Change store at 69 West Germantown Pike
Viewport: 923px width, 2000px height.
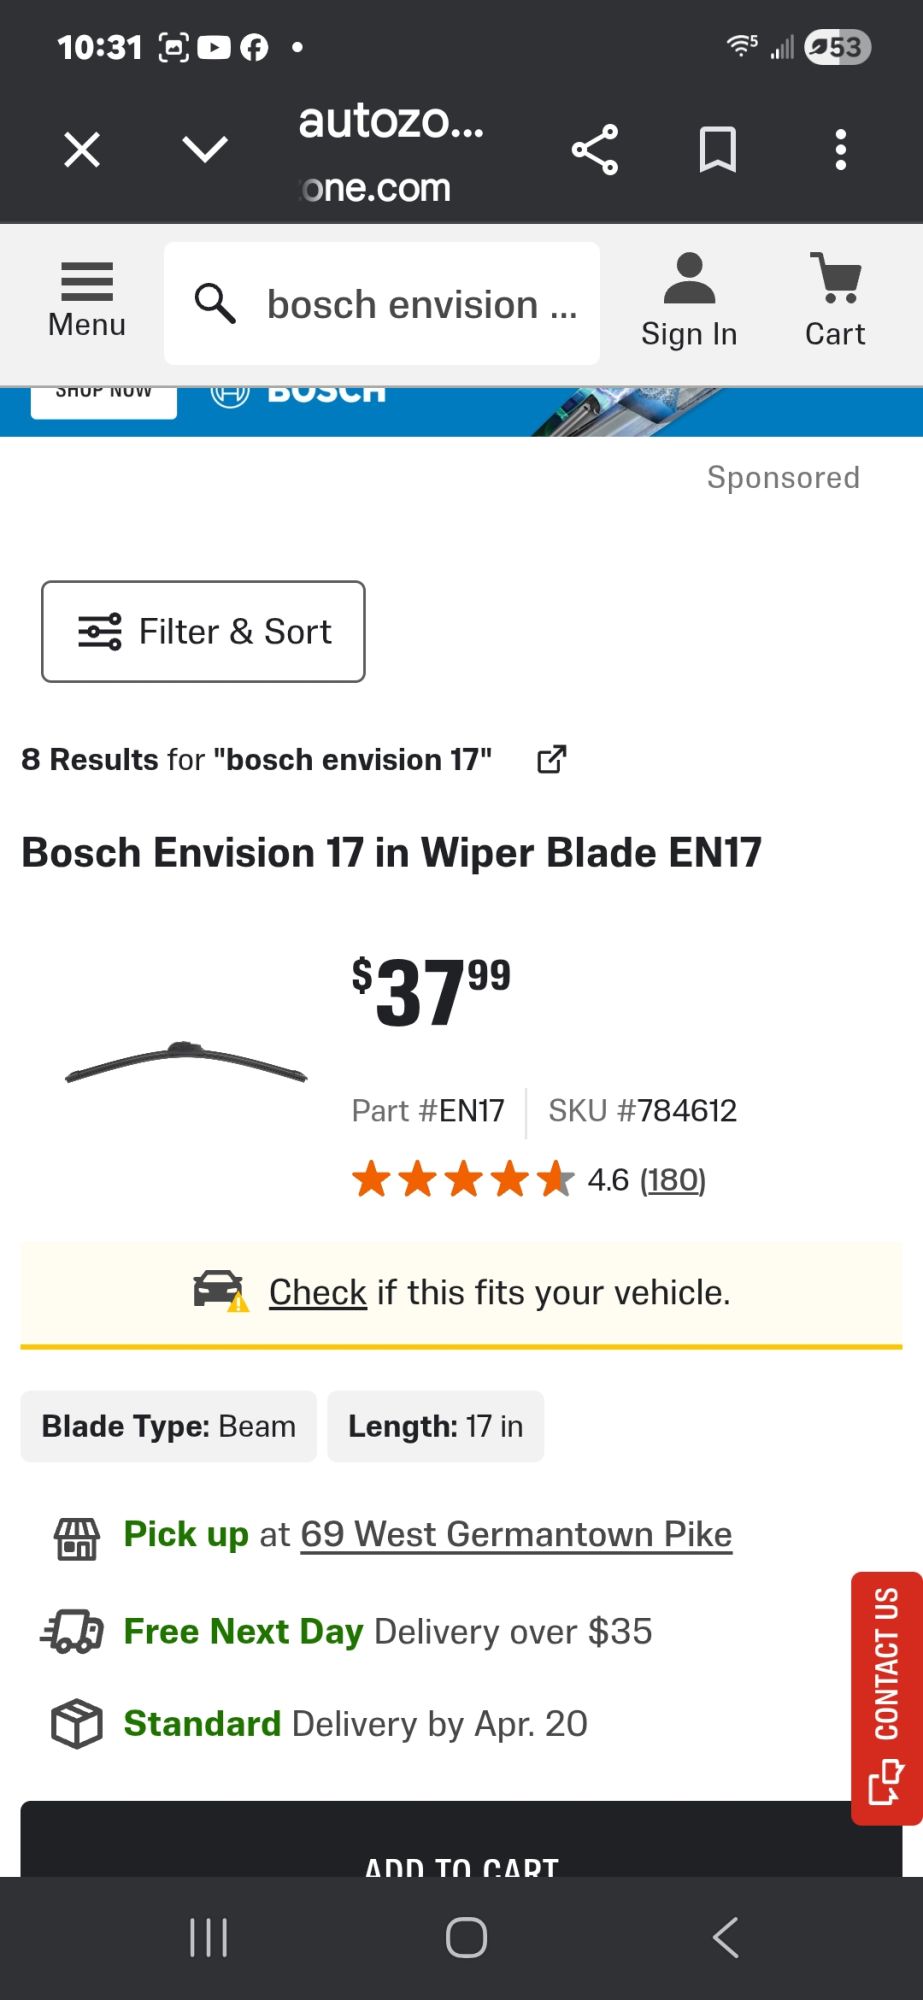pos(516,1534)
